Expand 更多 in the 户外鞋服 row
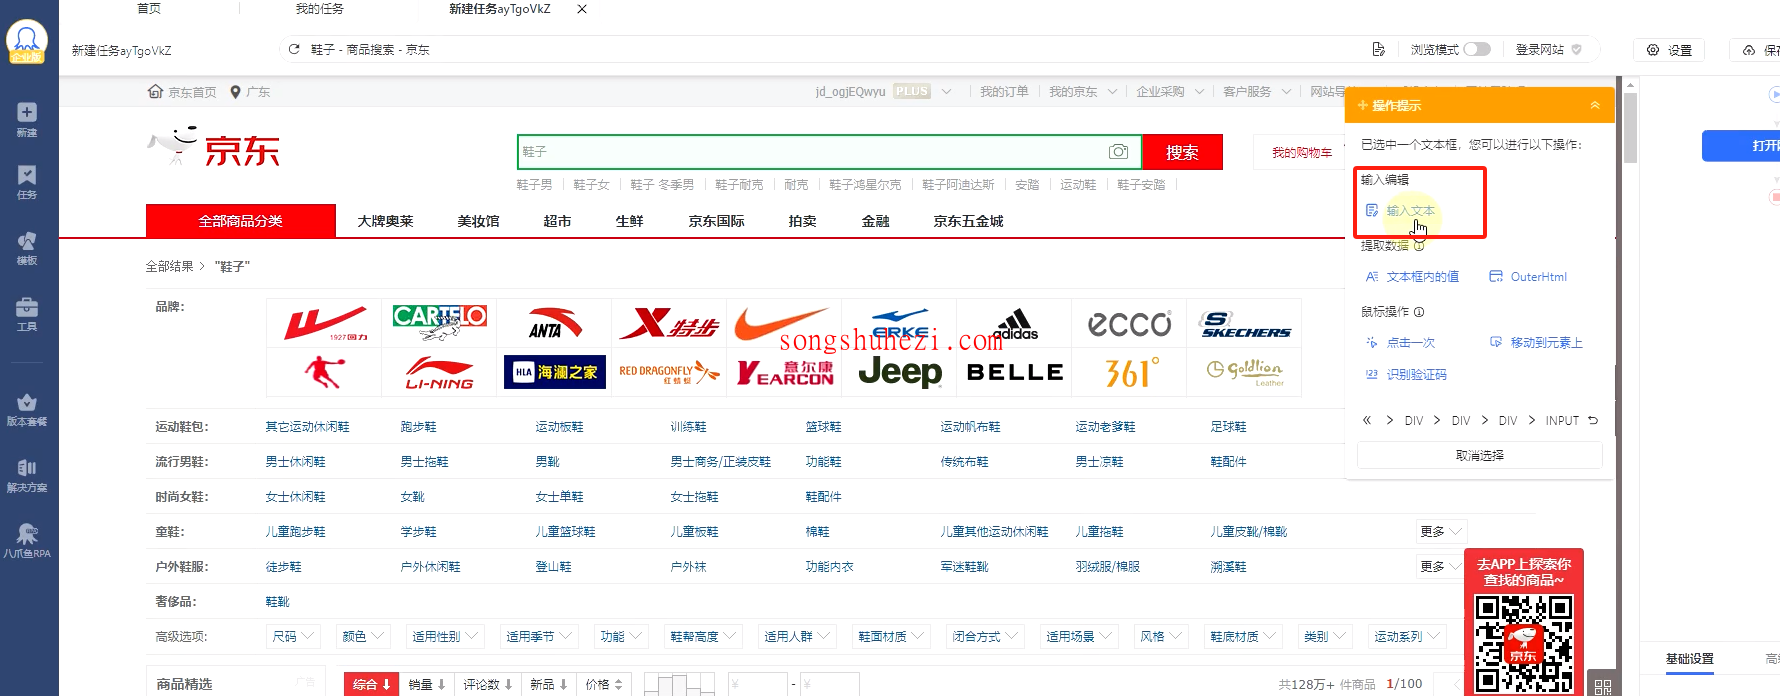The height and width of the screenshot is (696, 1780). (1441, 566)
